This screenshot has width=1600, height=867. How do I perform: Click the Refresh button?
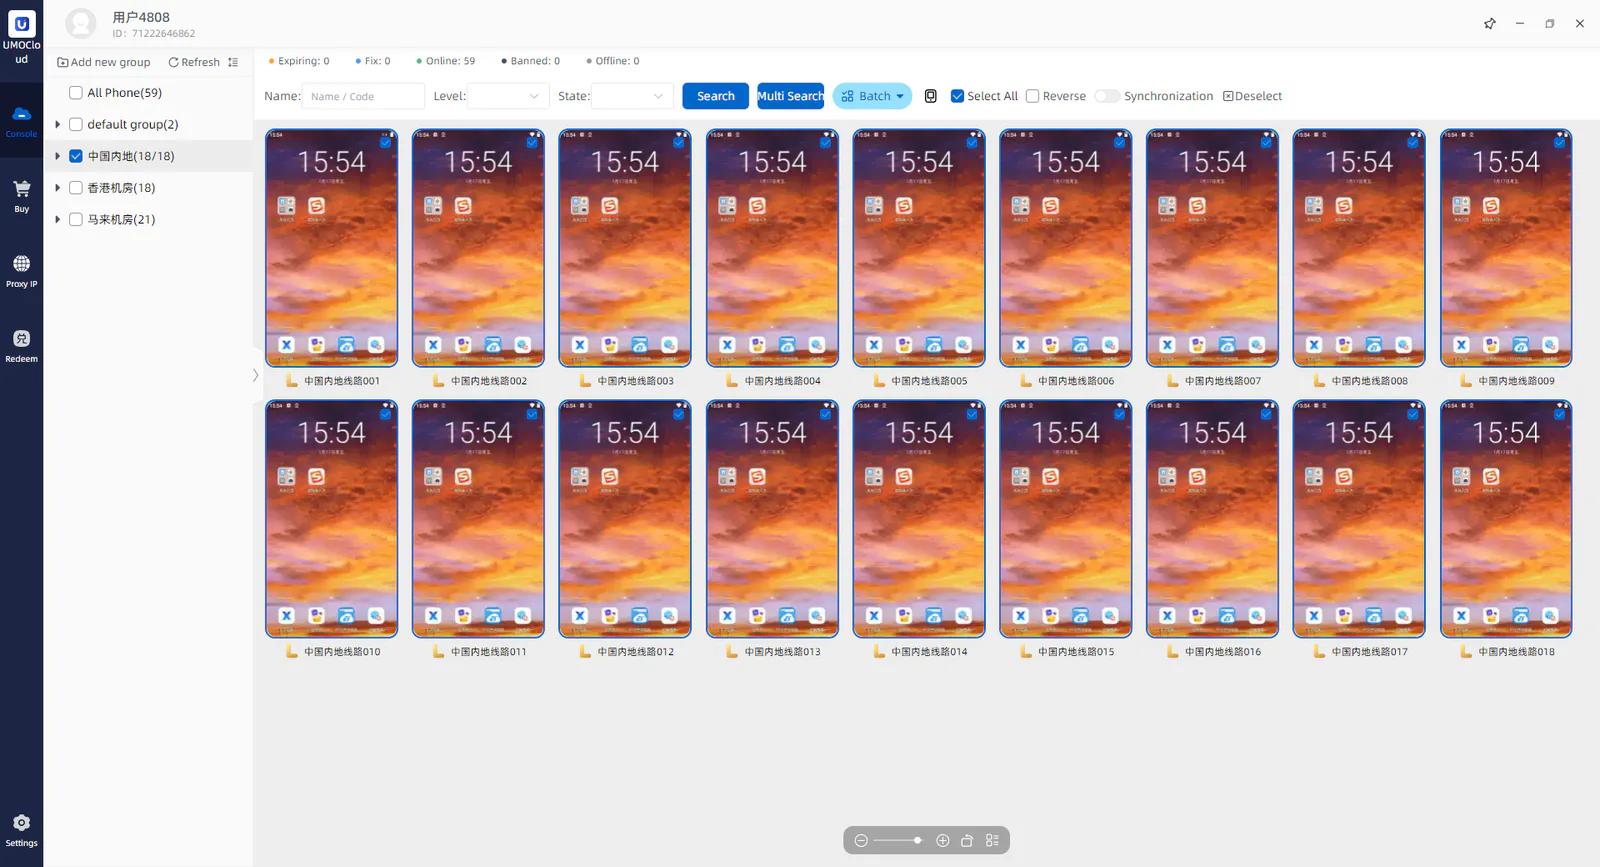tap(194, 62)
